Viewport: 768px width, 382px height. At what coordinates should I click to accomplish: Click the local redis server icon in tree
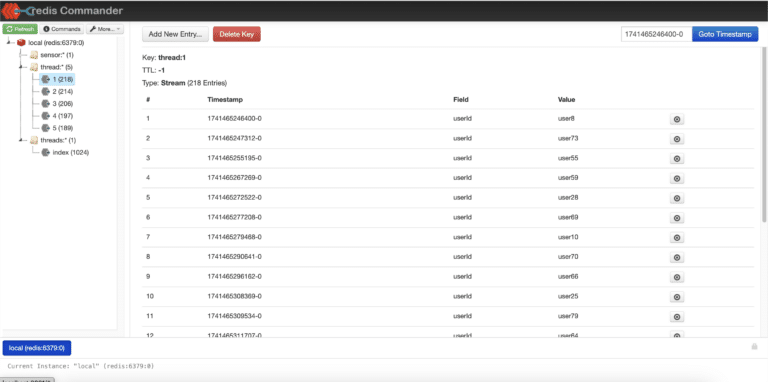(21, 43)
